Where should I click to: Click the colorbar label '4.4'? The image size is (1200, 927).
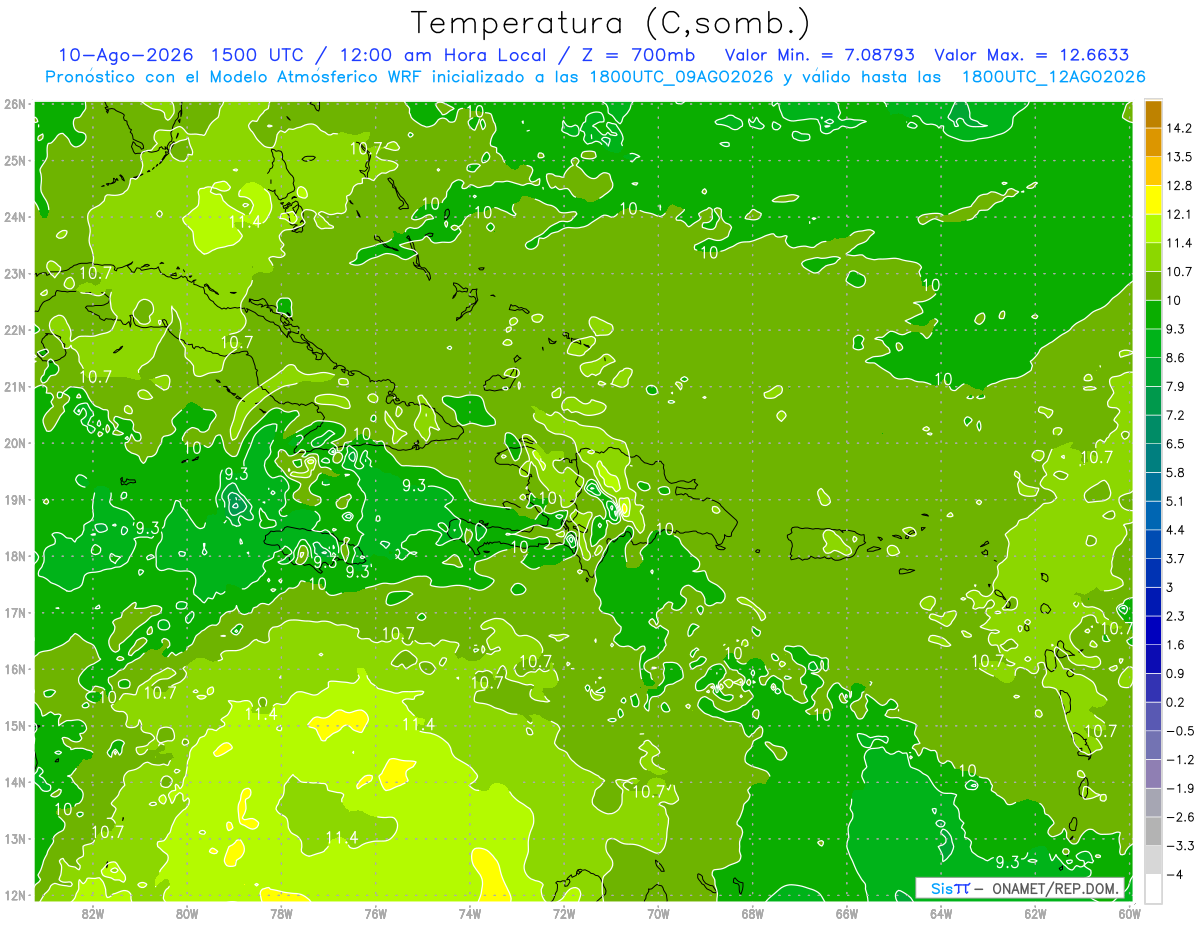click(x=1176, y=529)
